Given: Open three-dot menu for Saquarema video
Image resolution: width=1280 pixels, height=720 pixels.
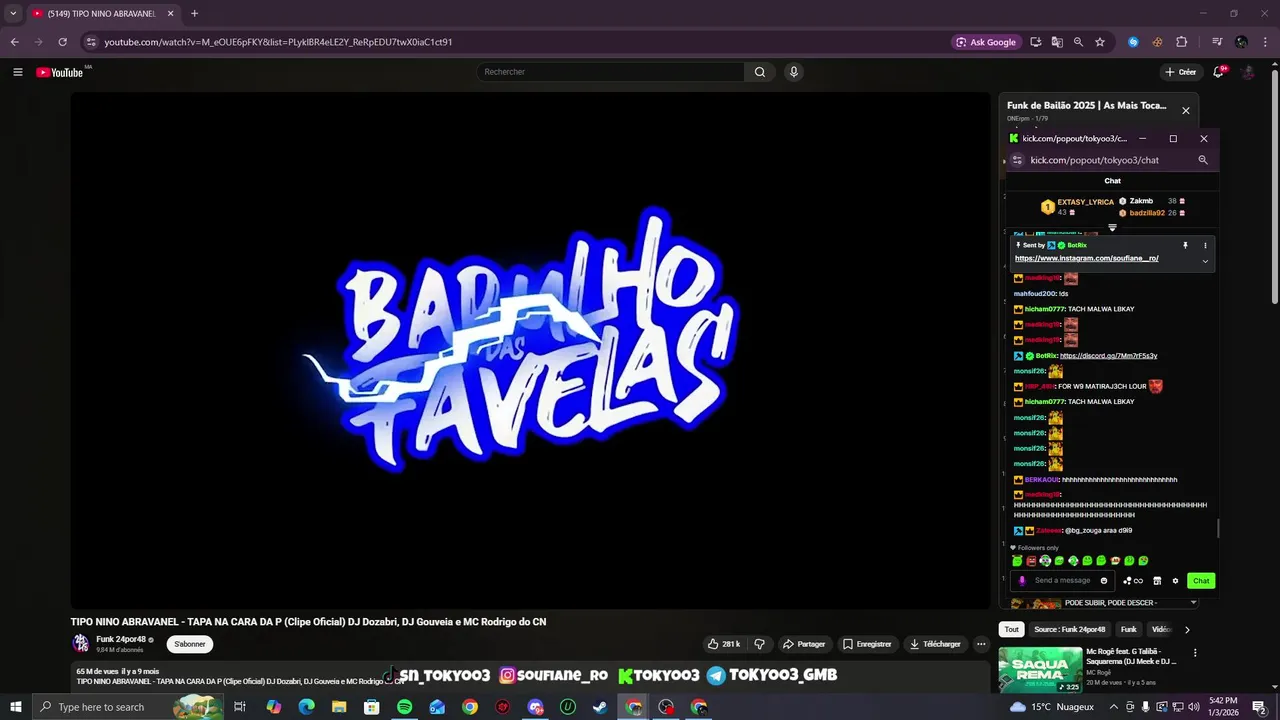Looking at the screenshot, I should 1194,653.
